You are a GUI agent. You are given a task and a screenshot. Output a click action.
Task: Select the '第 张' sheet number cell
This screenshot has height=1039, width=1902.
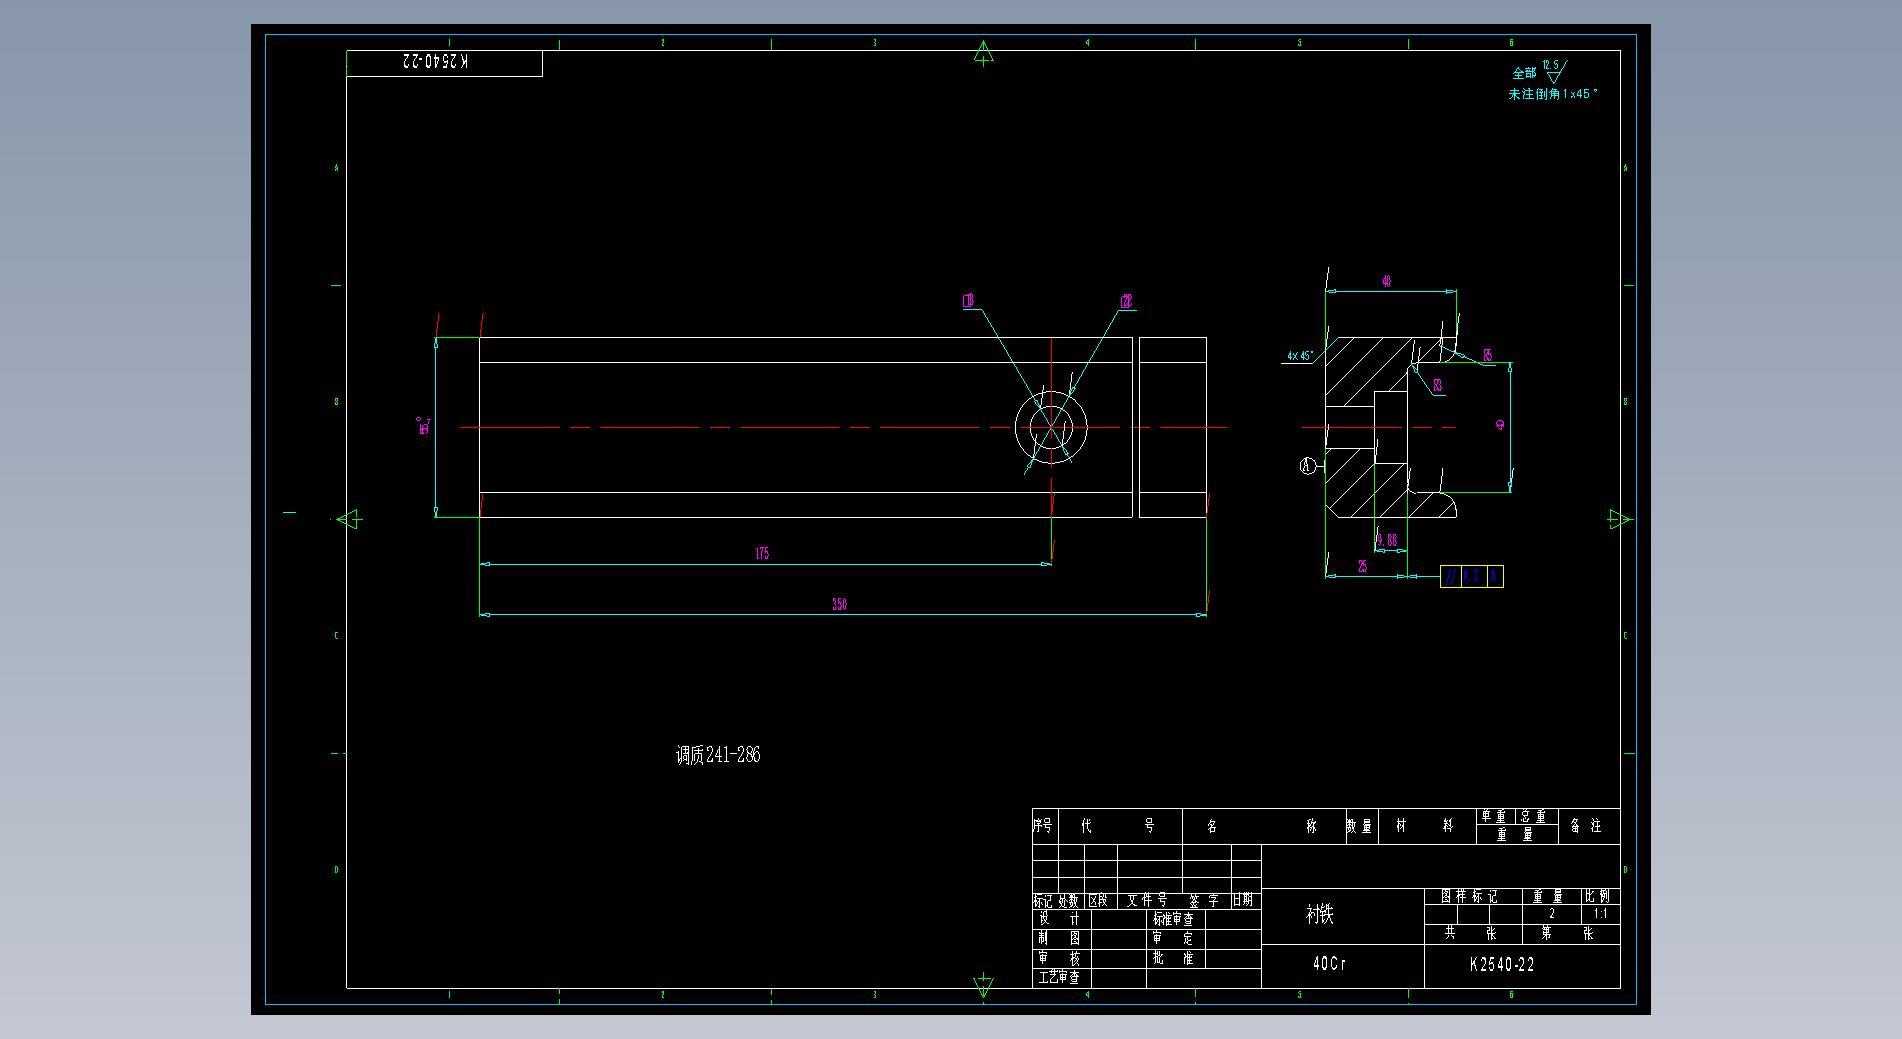click(1567, 933)
